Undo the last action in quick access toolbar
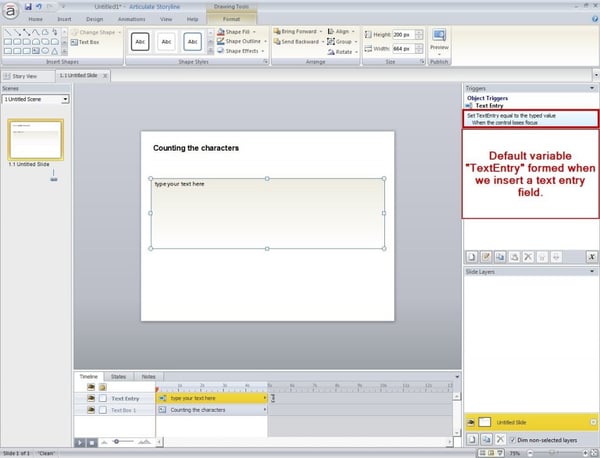This screenshot has height=458, width=600. click(39, 7)
